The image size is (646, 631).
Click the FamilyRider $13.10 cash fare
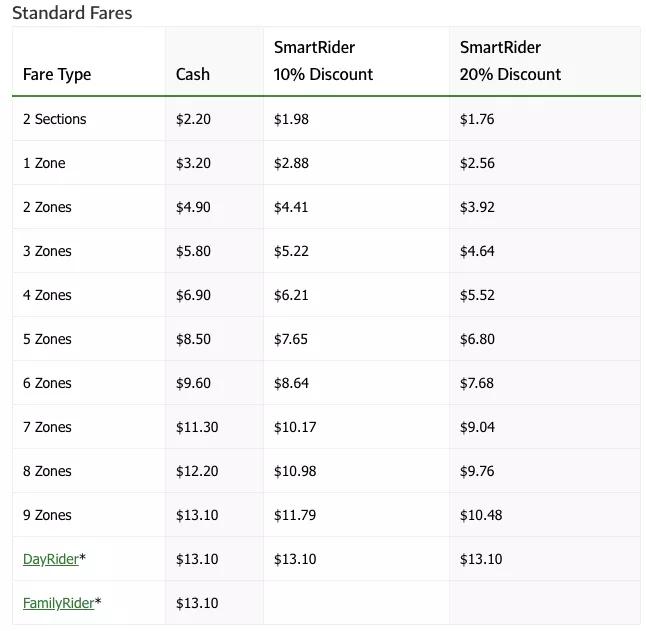[x=197, y=603]
